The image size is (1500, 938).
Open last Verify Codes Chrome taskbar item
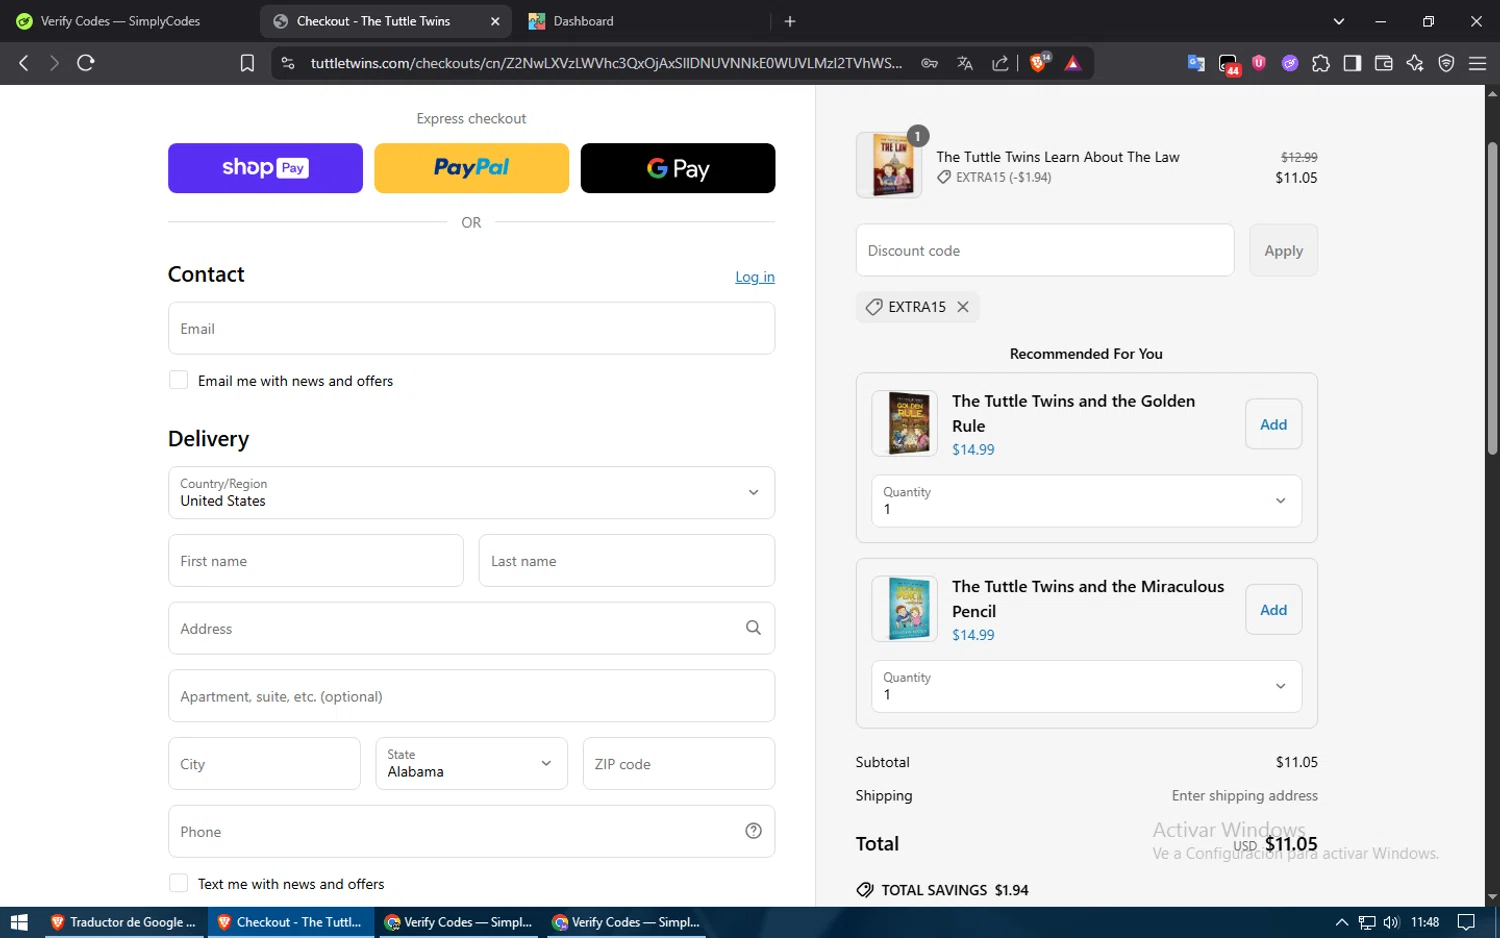[626, 922]
